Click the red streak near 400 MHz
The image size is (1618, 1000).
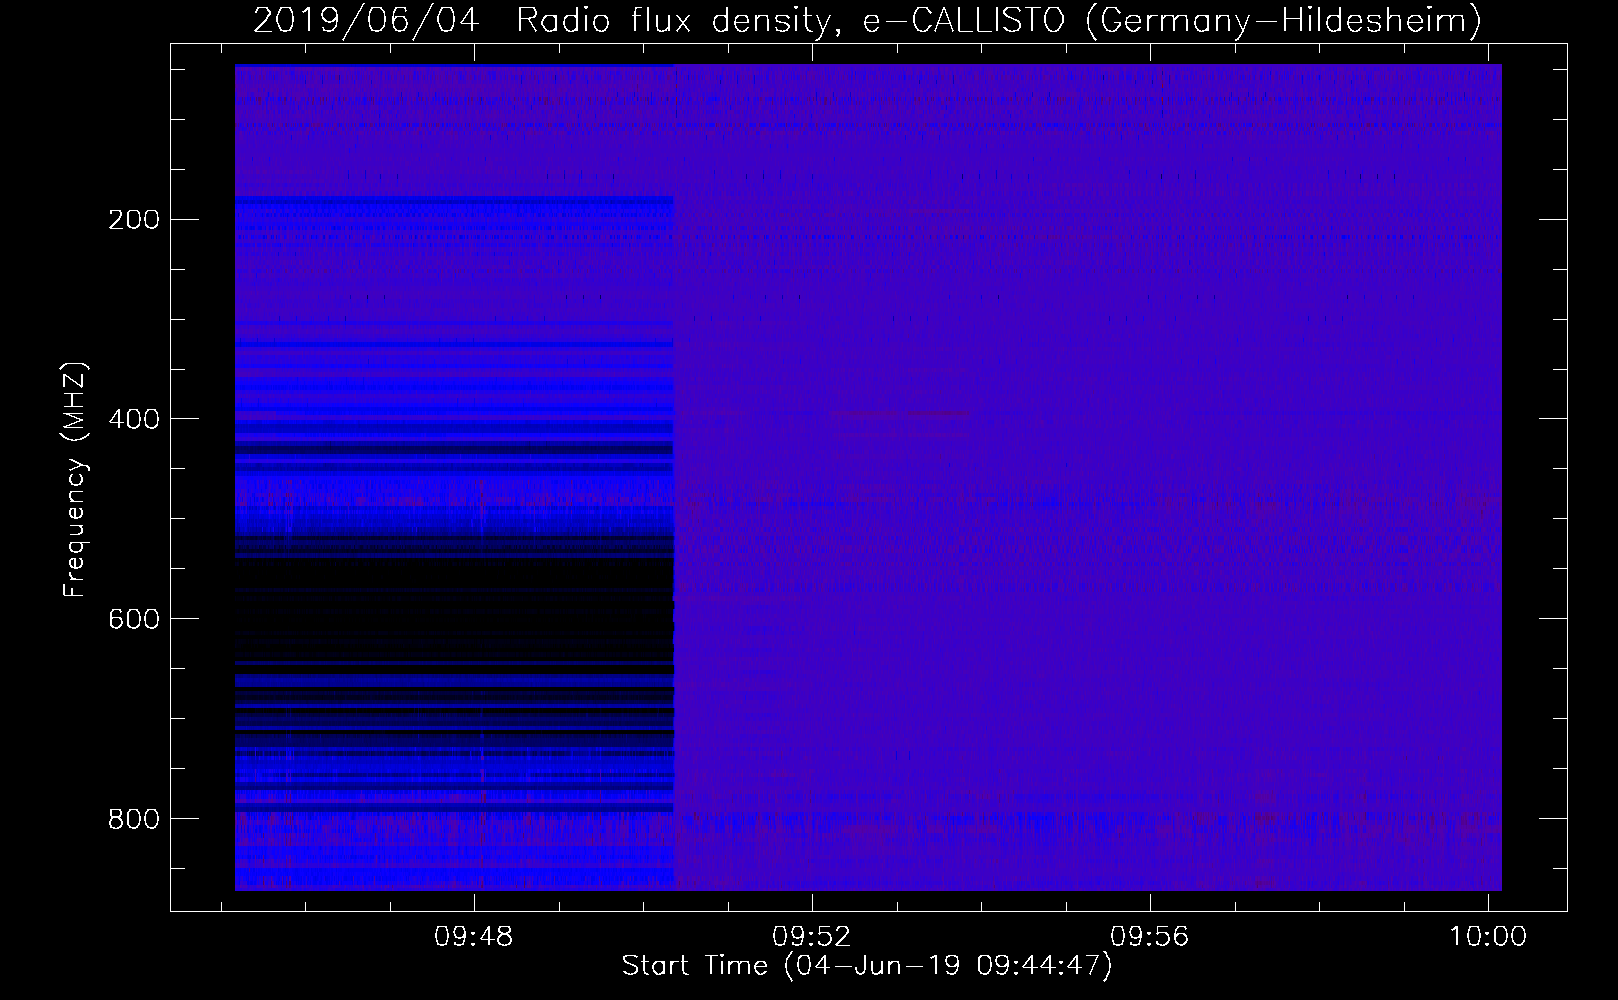coord(900,413)
